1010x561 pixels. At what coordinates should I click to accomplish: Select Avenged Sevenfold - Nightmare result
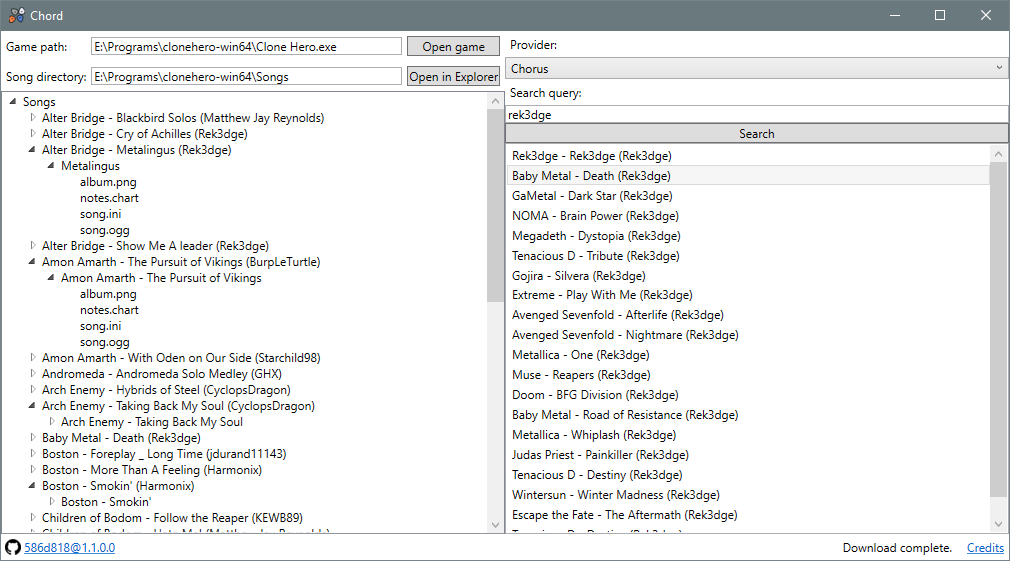point(748,335)
